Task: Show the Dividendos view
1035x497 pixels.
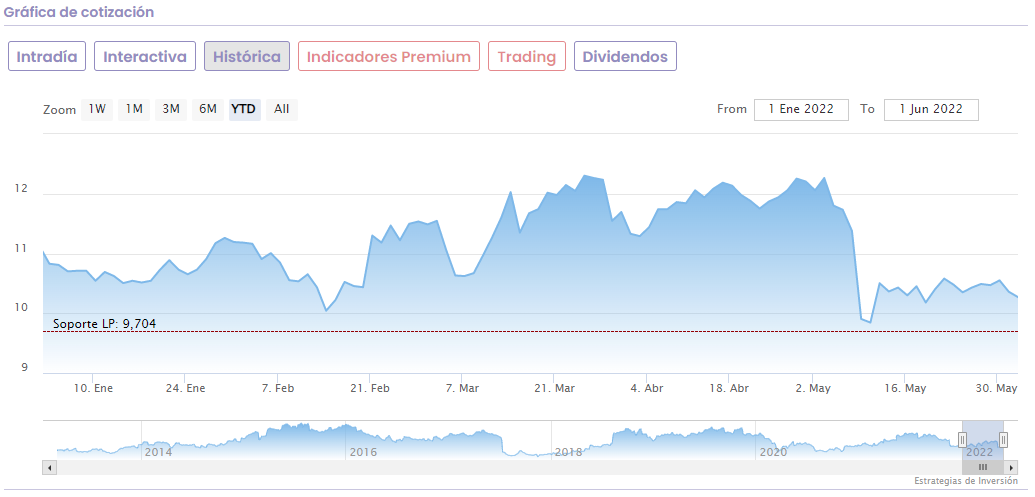Action: point(625,56)
